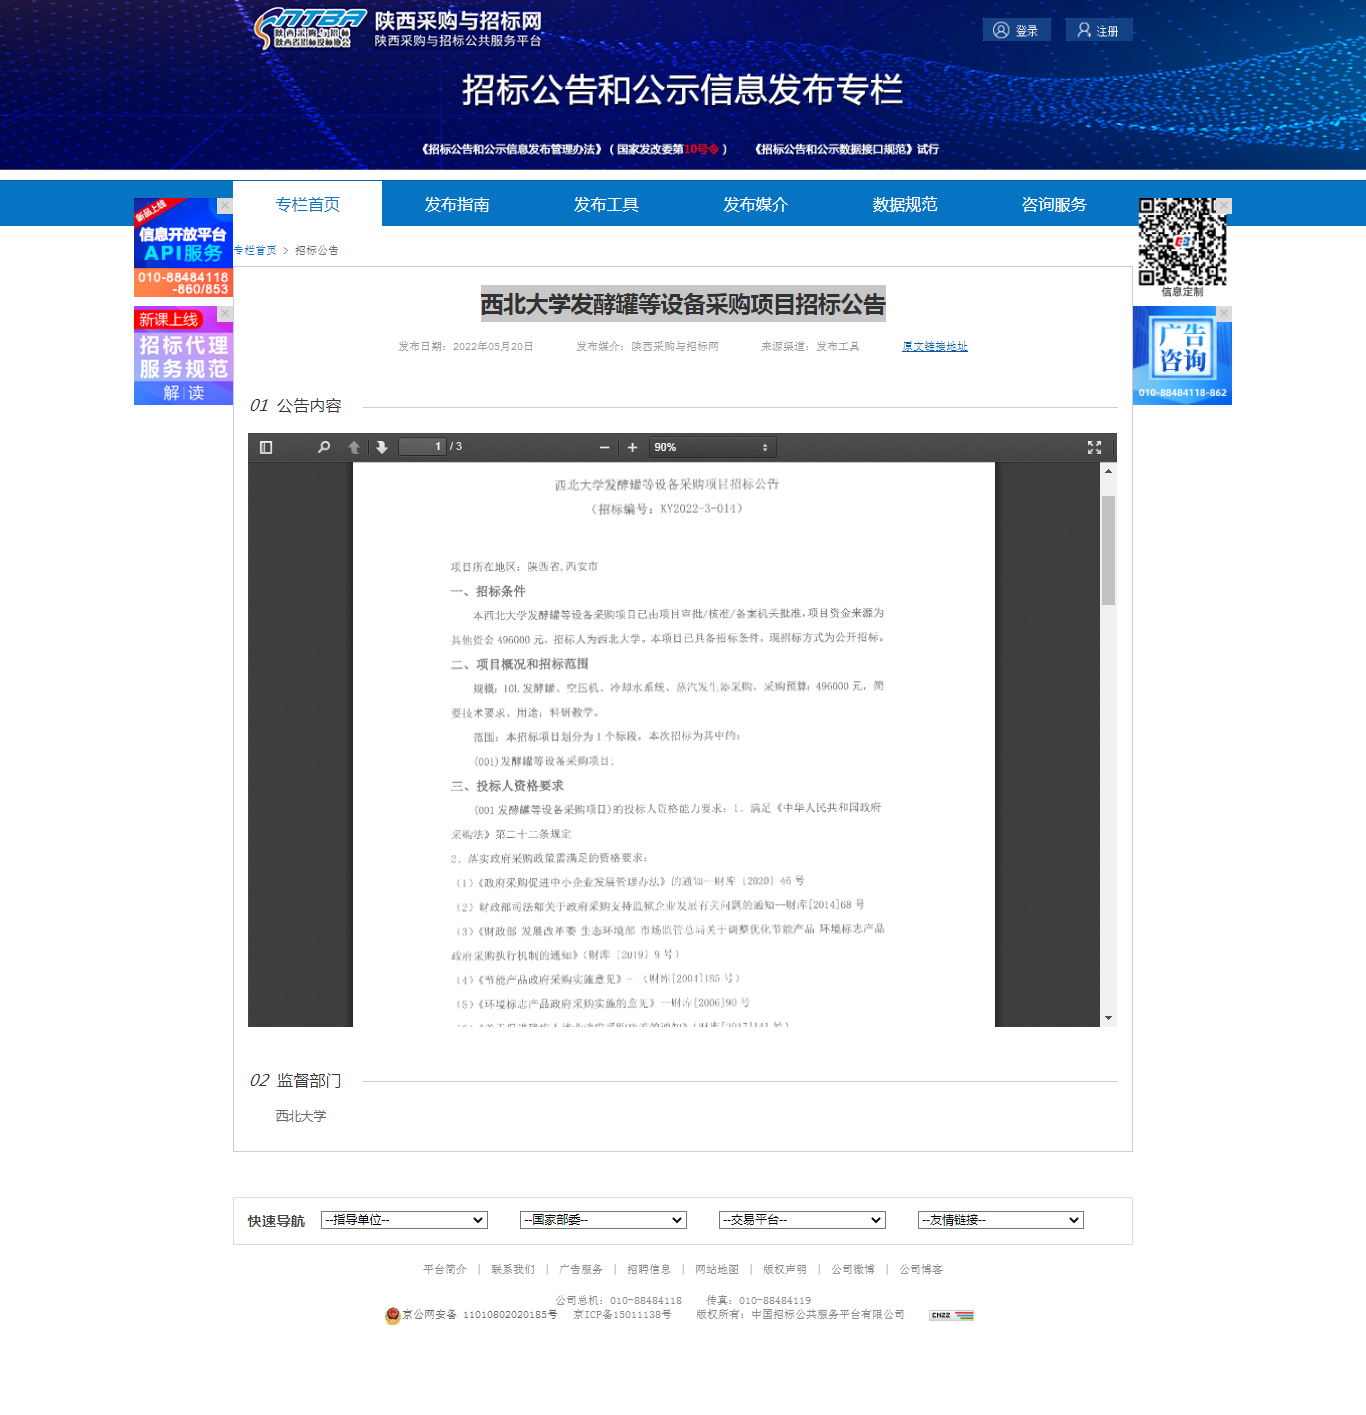Go to previous PDF page arrow
Viewport: 1366px width, 1415px height.
(354, 447)
